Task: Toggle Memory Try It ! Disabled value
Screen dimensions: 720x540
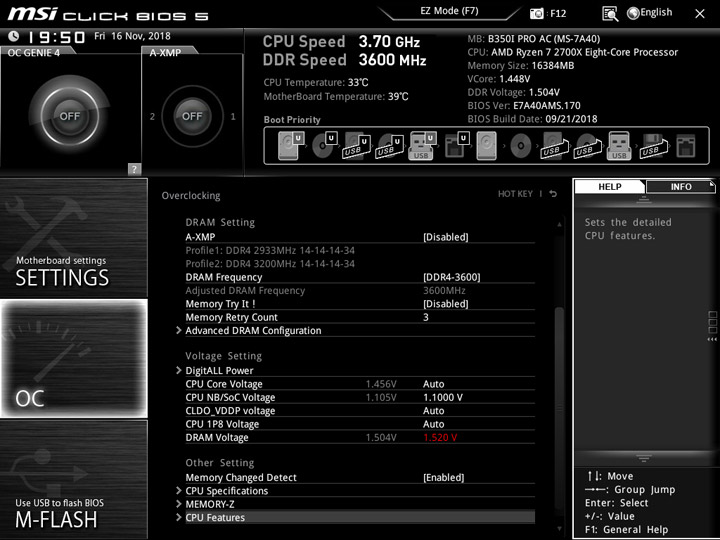Action: 445,304
